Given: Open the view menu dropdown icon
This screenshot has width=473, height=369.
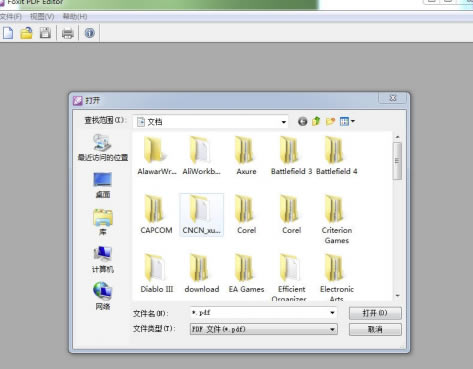Looking at the screenshot, I should click(347, 121).
